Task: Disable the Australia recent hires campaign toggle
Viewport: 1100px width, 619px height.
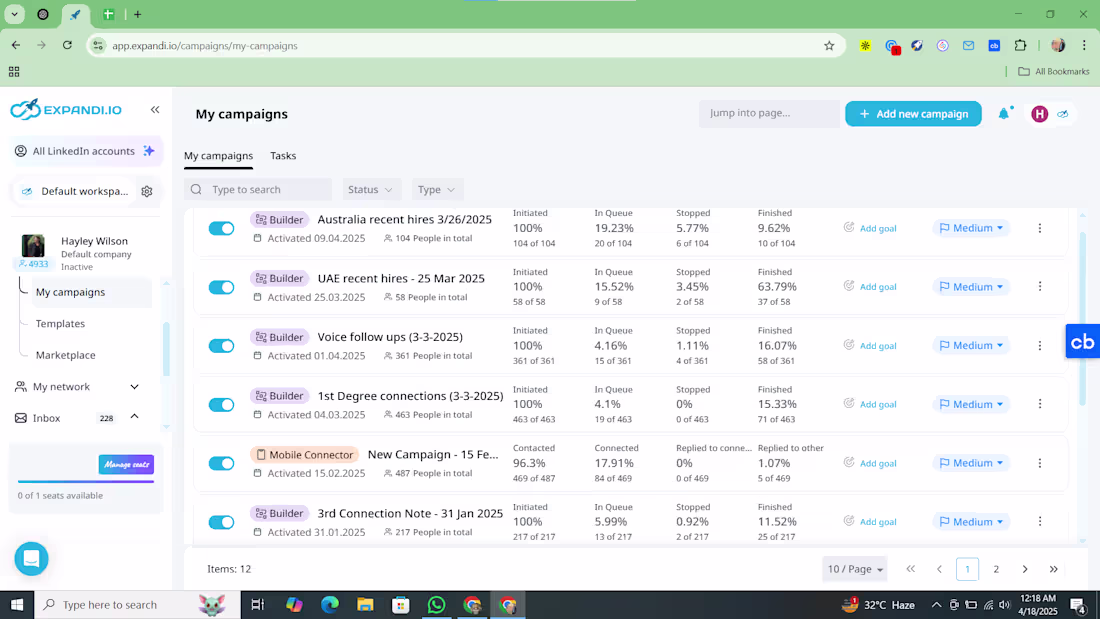Action: click(x=221, y=228)
